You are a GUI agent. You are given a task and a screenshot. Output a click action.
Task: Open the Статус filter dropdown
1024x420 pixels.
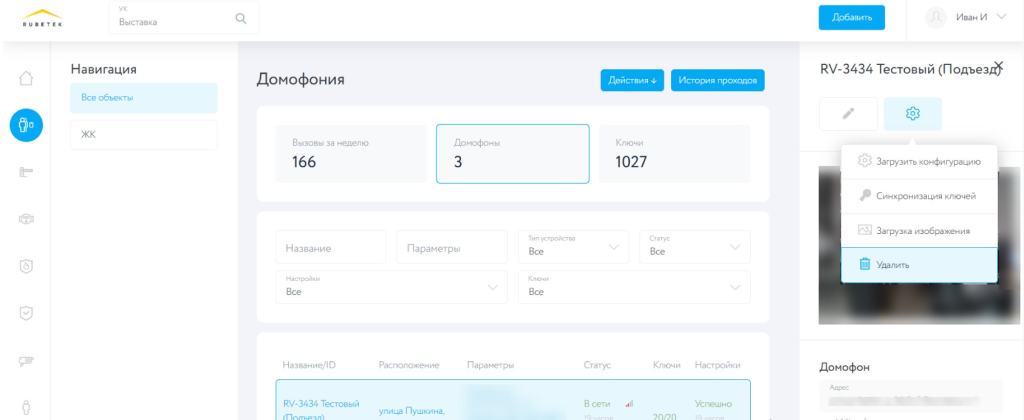pos(694,246)
